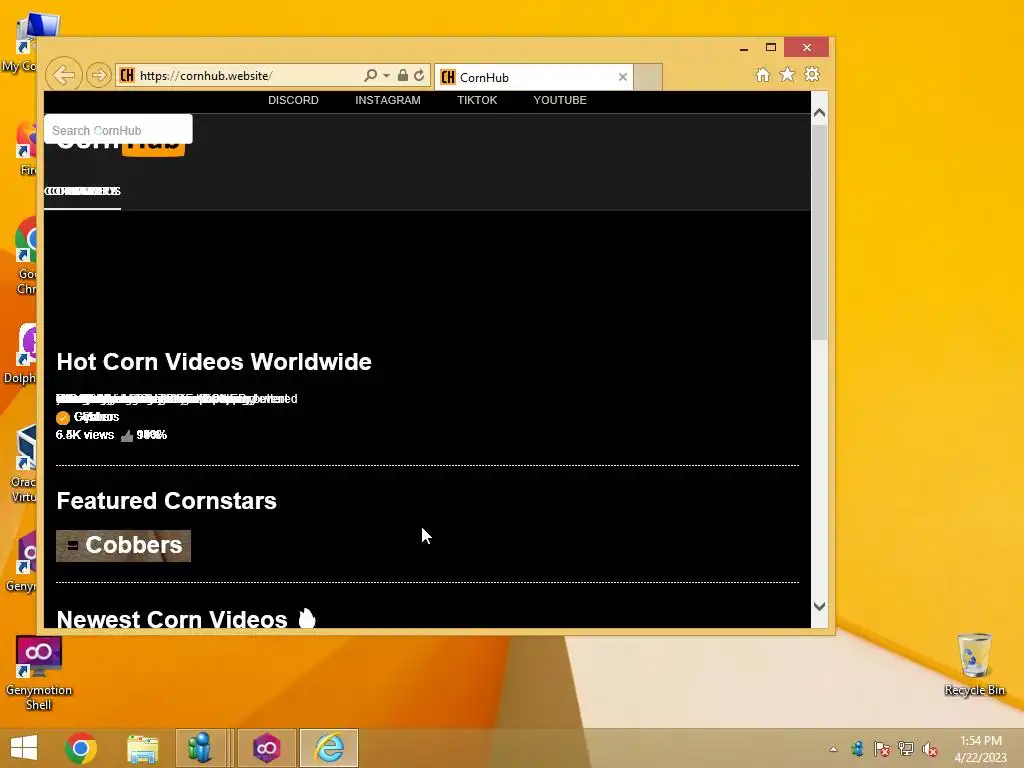Screen dimensions: 1024x768
Task: Open the address bar dropdown arrow
Action: click(x=387, y=76)
